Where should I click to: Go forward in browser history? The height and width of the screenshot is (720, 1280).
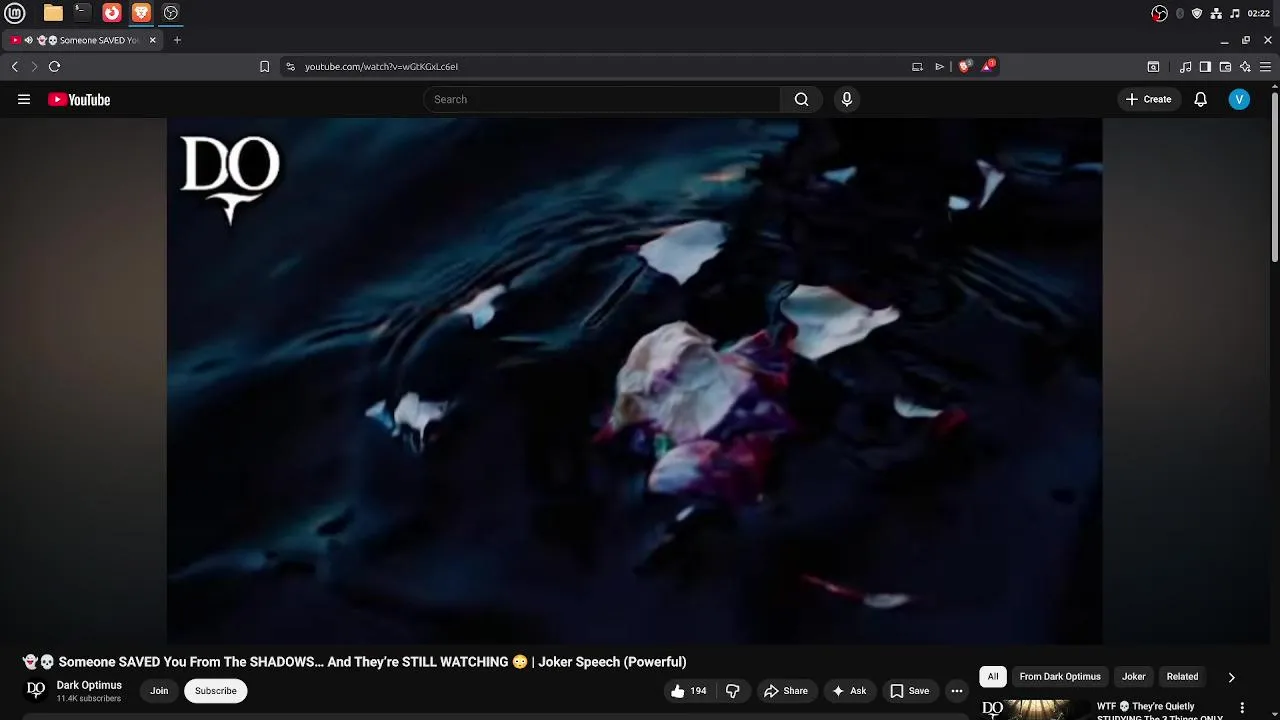click(34, 67)
